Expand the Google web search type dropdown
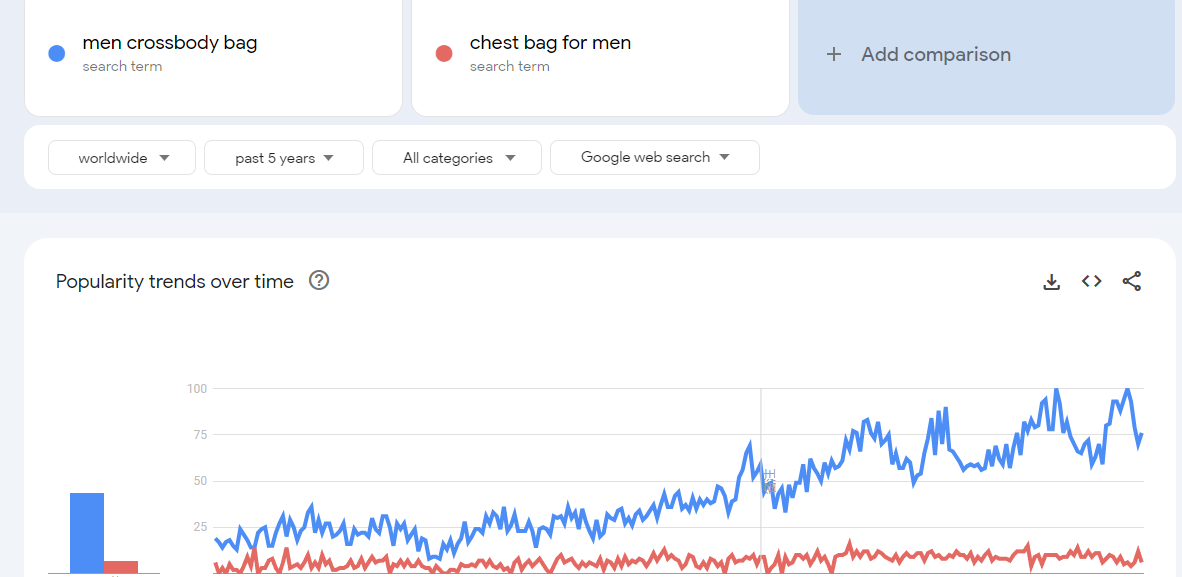 (655, 157)
